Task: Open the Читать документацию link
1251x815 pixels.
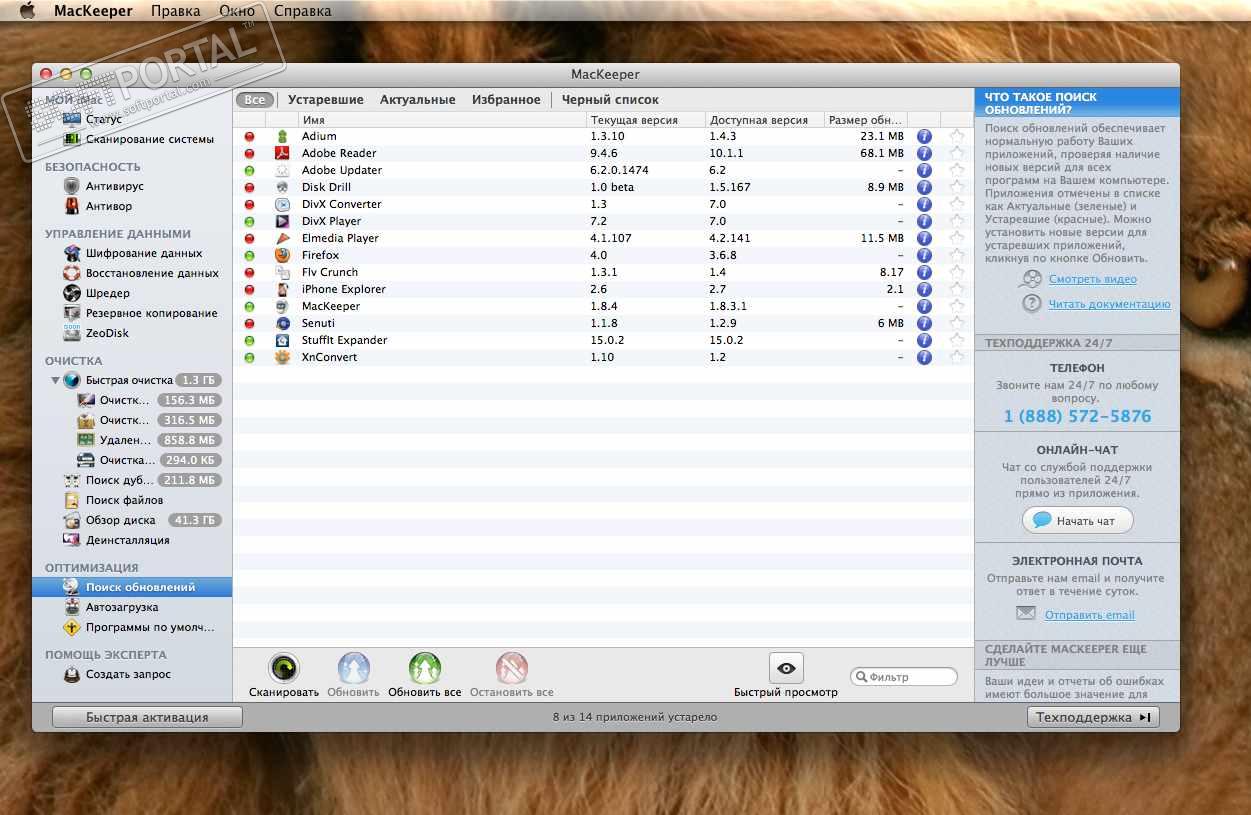Action: (x=1109, y=304)
